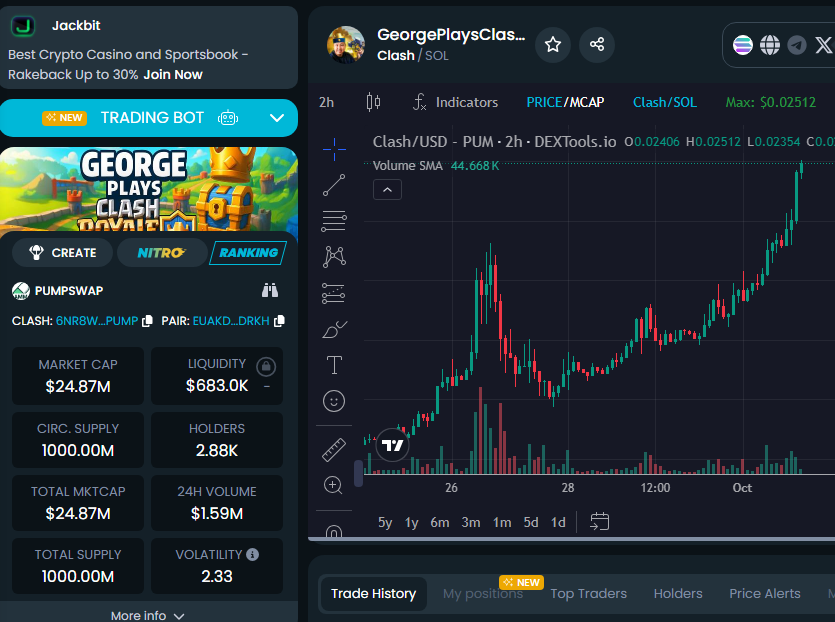Open the X (Twitter) link icon
The width and height of the screenshot is (835, 622).
pos(823,45)
